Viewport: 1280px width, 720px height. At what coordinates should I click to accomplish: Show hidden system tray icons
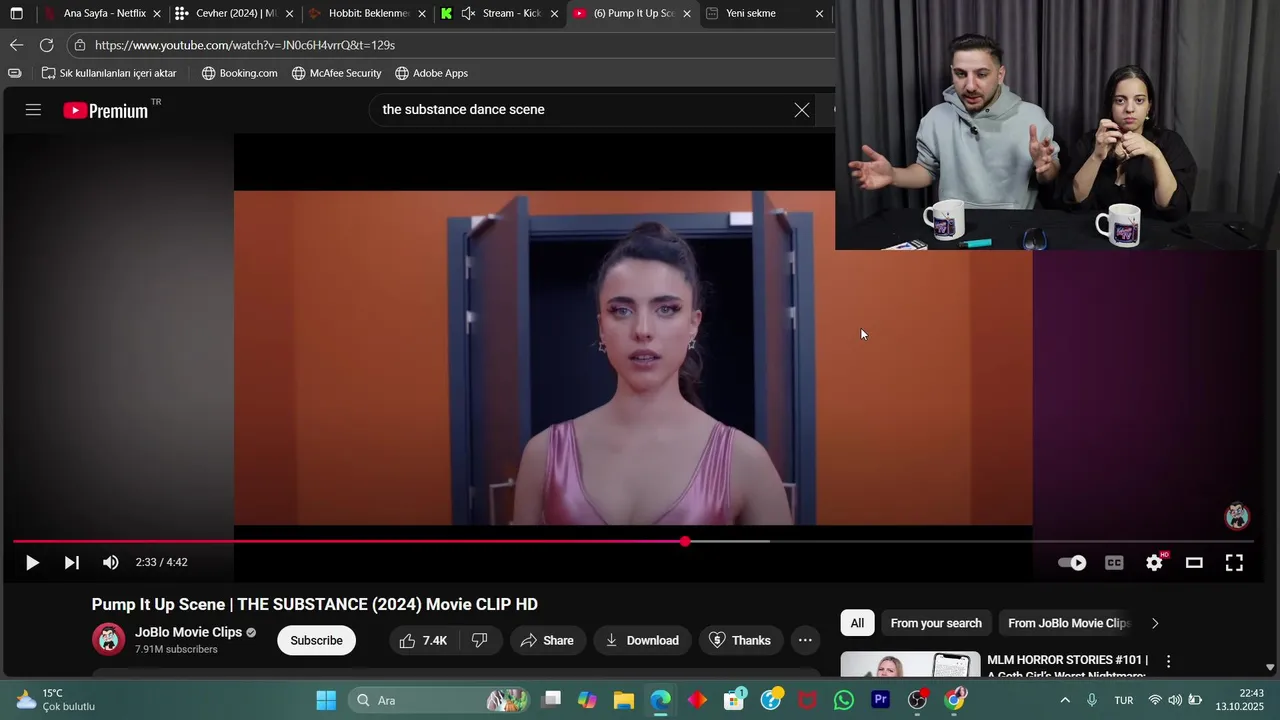coord(1065,700)
